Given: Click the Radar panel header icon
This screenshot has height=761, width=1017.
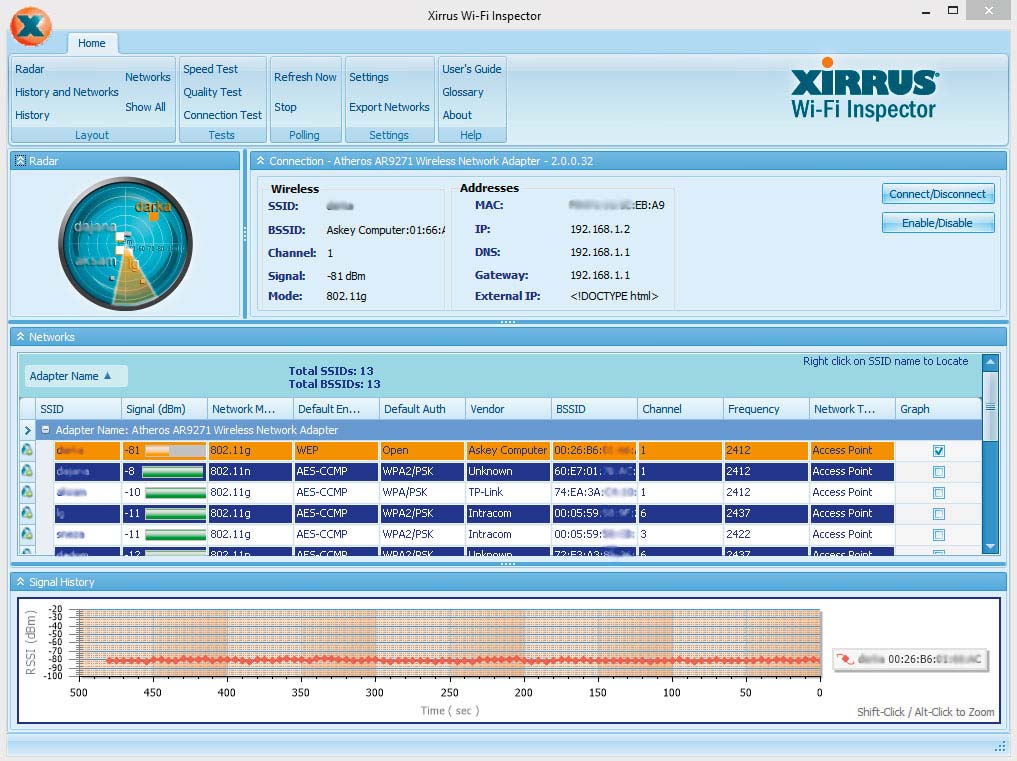Looking at the screenshot, I should (x=20, y=160).
